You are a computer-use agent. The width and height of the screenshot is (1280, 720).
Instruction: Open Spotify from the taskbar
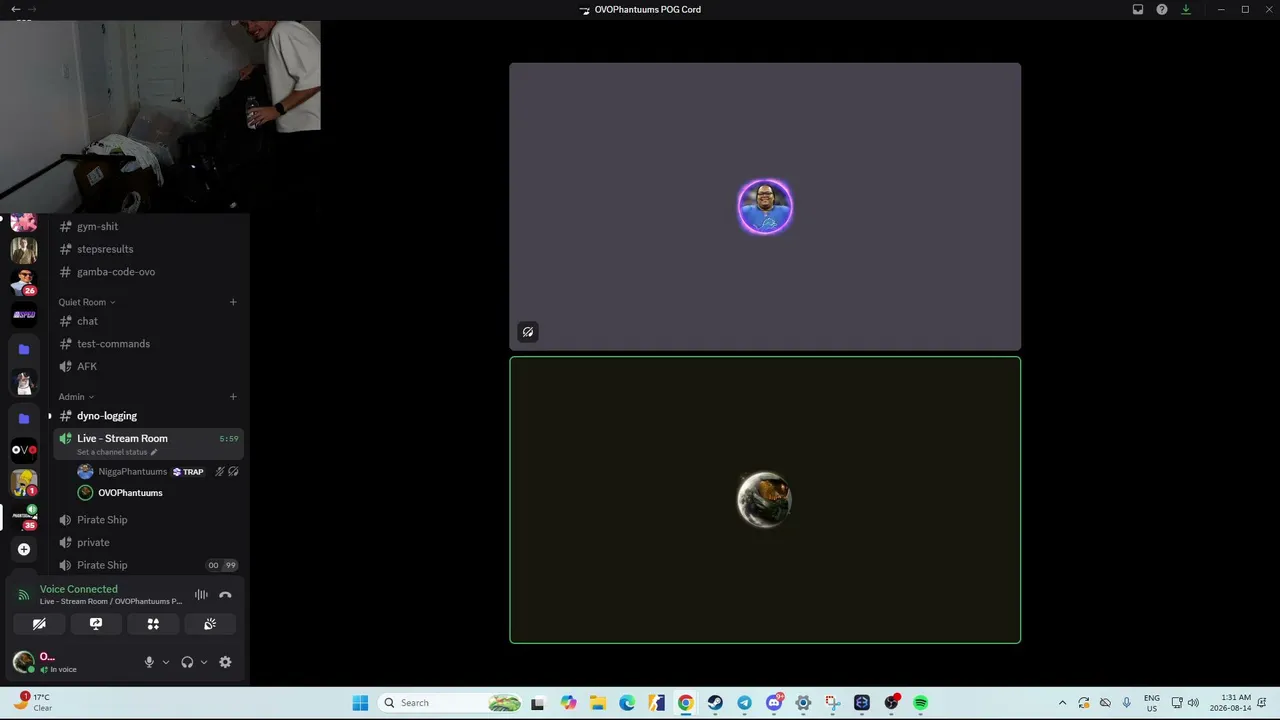(921, 703)
